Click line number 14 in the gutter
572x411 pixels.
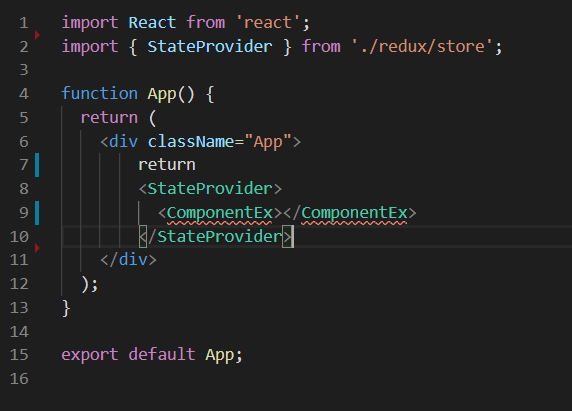[19, 331]
